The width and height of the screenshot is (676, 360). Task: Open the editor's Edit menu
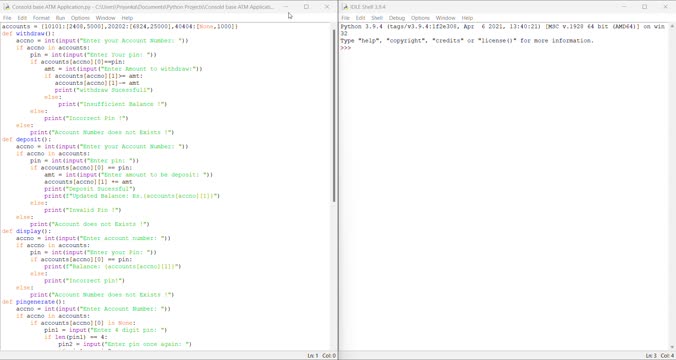[22, 18]
